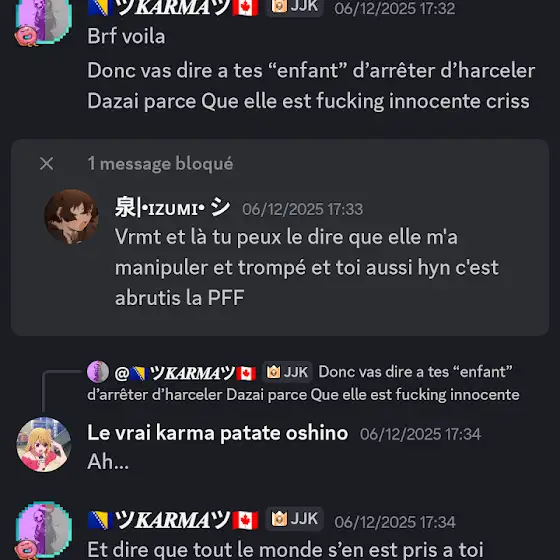
Task: Click KARMA's avatar on the bottom message
Action: click(44, 530)
